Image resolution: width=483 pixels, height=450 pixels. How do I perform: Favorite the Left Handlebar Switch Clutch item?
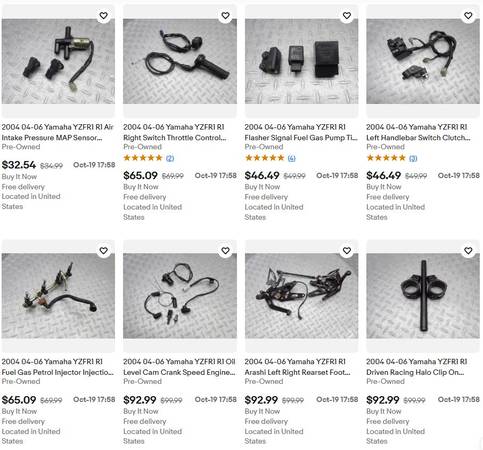pos(468,16)
